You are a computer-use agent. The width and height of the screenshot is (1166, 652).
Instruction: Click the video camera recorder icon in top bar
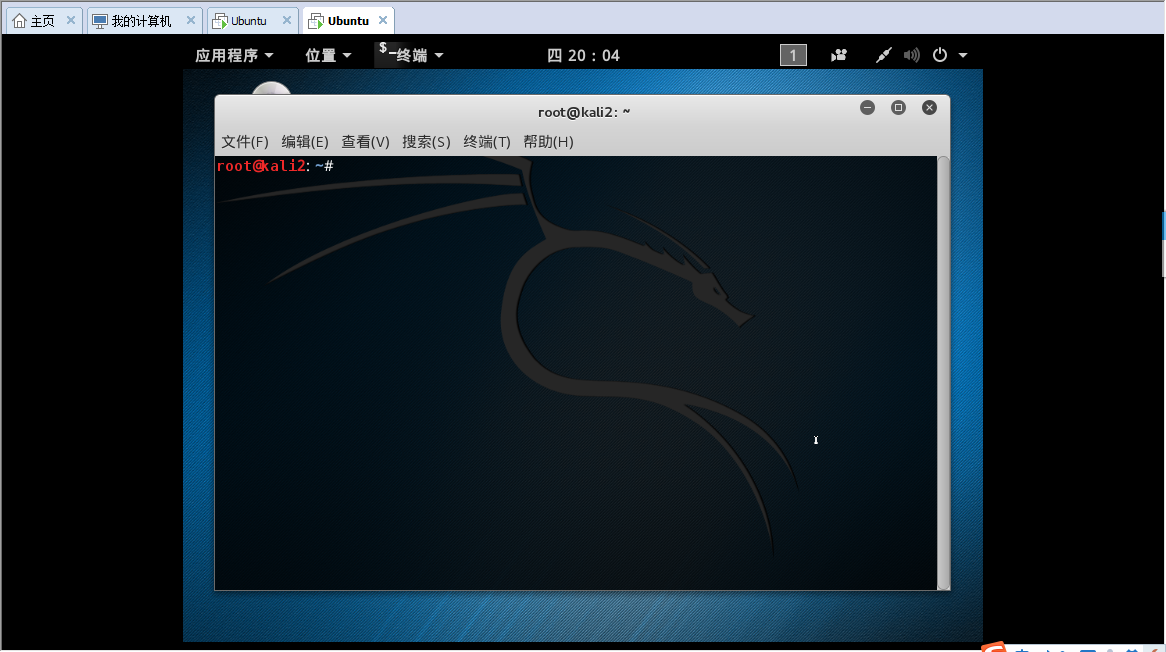point(839,55)
